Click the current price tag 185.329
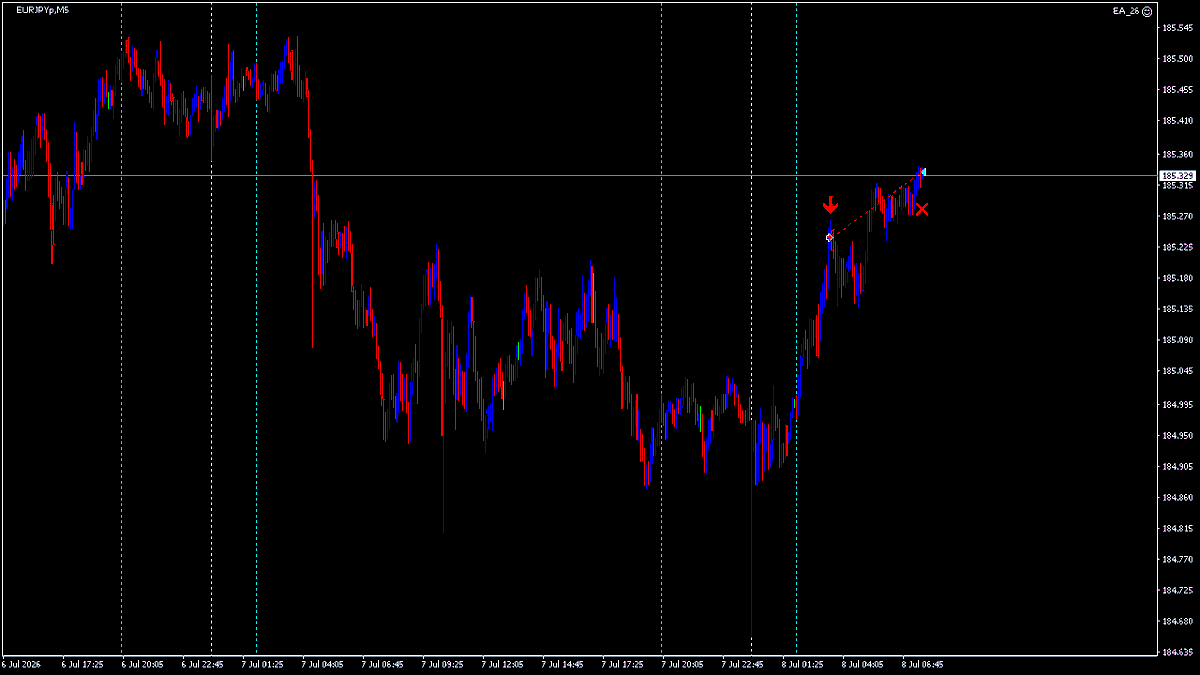The image size is (1200, 675). (1178, 176)
